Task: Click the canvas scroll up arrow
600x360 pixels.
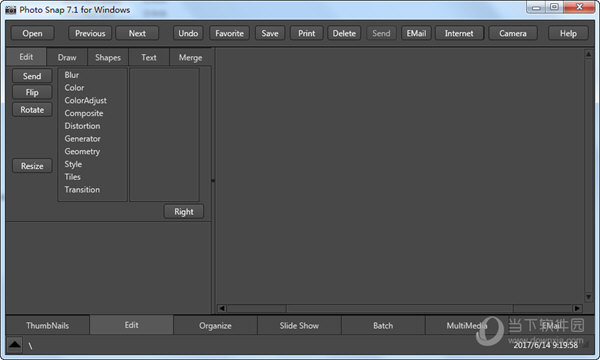Action: point(589,54)
